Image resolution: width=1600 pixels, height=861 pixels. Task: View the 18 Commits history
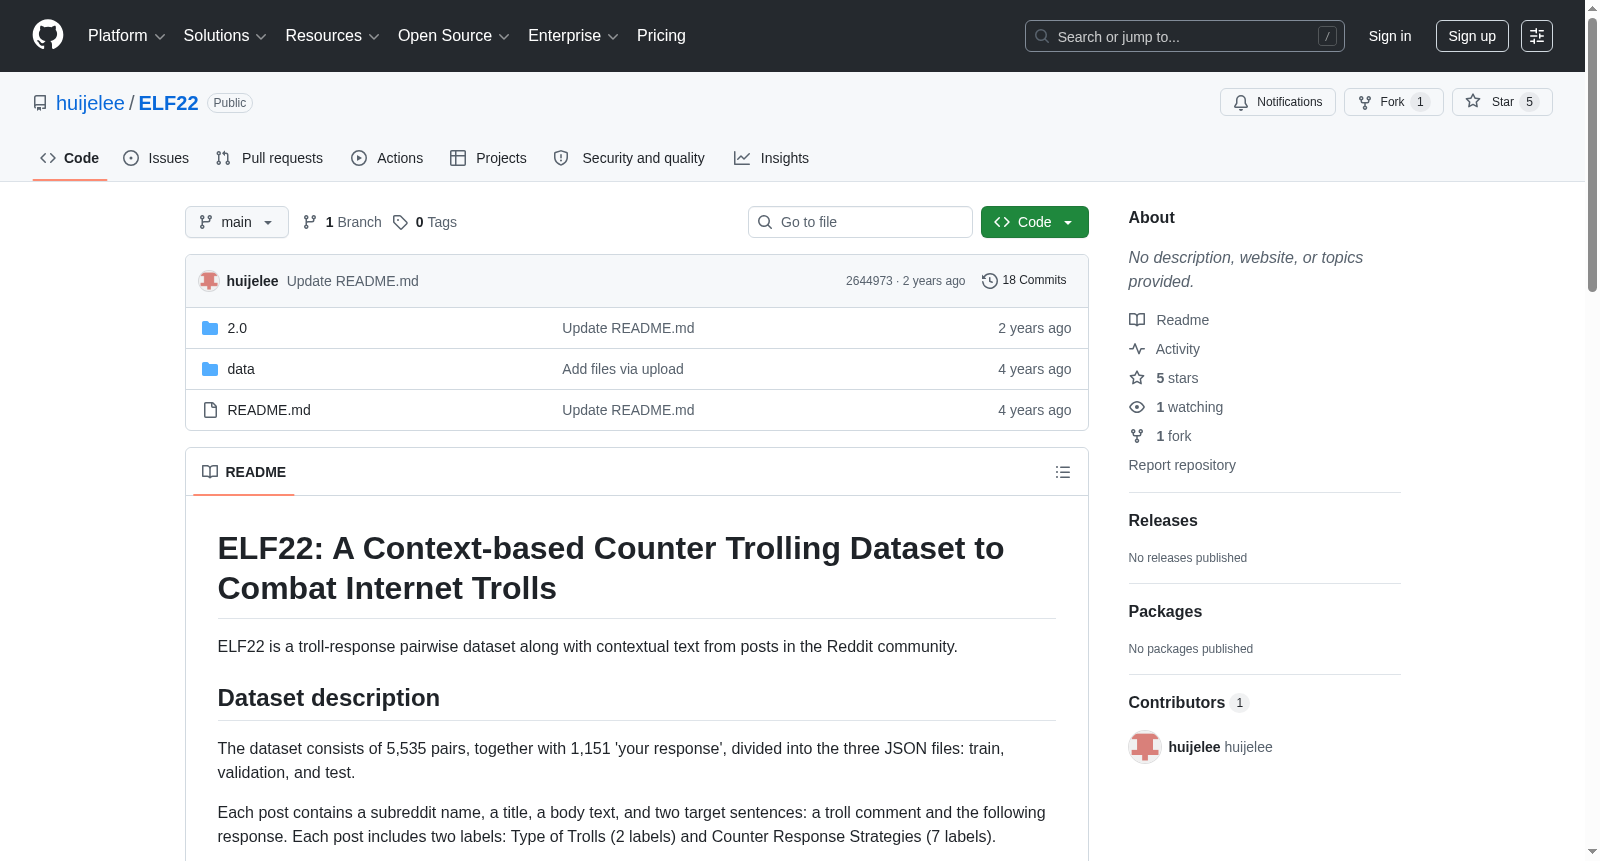[x=1024, y=281]
